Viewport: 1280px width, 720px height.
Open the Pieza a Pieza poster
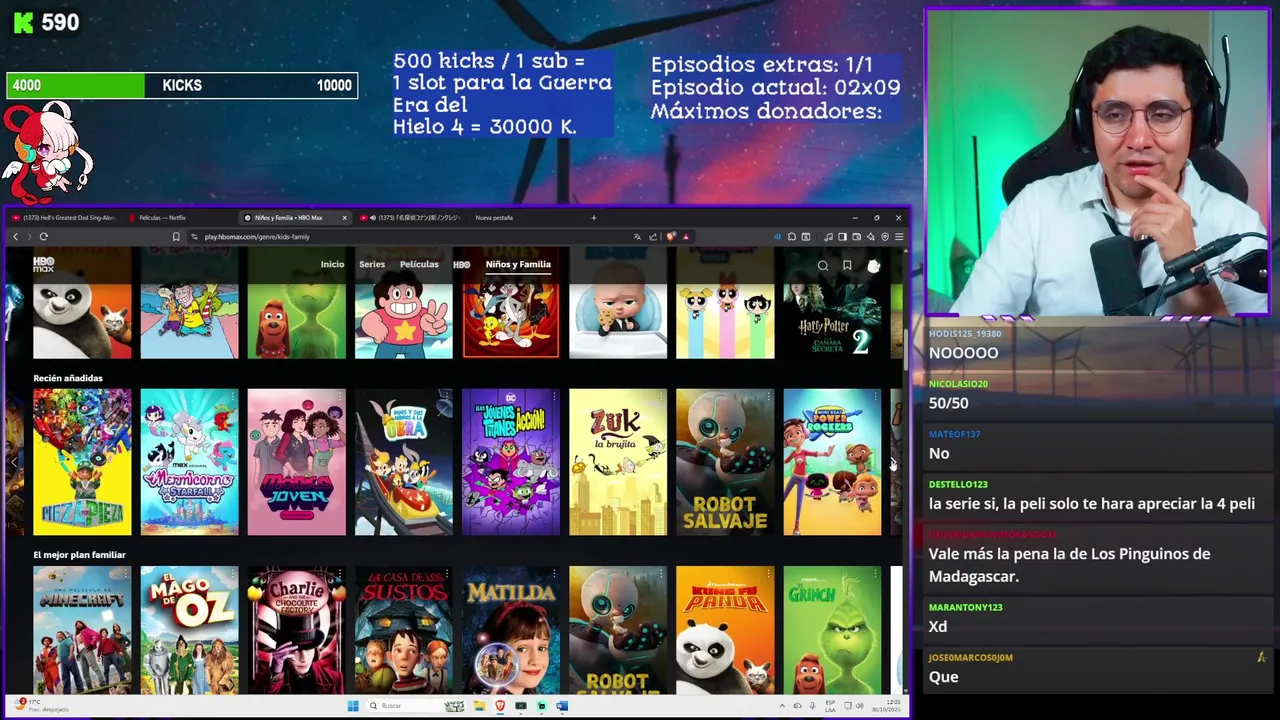tap(82, 462)
